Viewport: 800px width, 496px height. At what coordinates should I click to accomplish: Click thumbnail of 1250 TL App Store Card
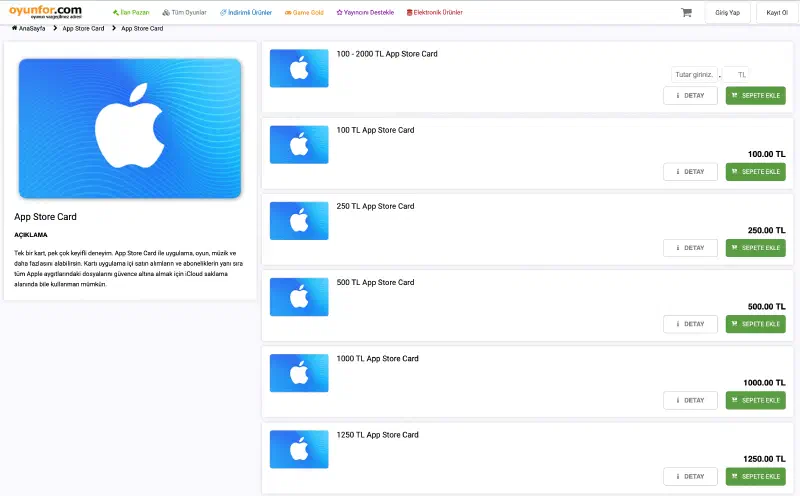tap(299, 450)
